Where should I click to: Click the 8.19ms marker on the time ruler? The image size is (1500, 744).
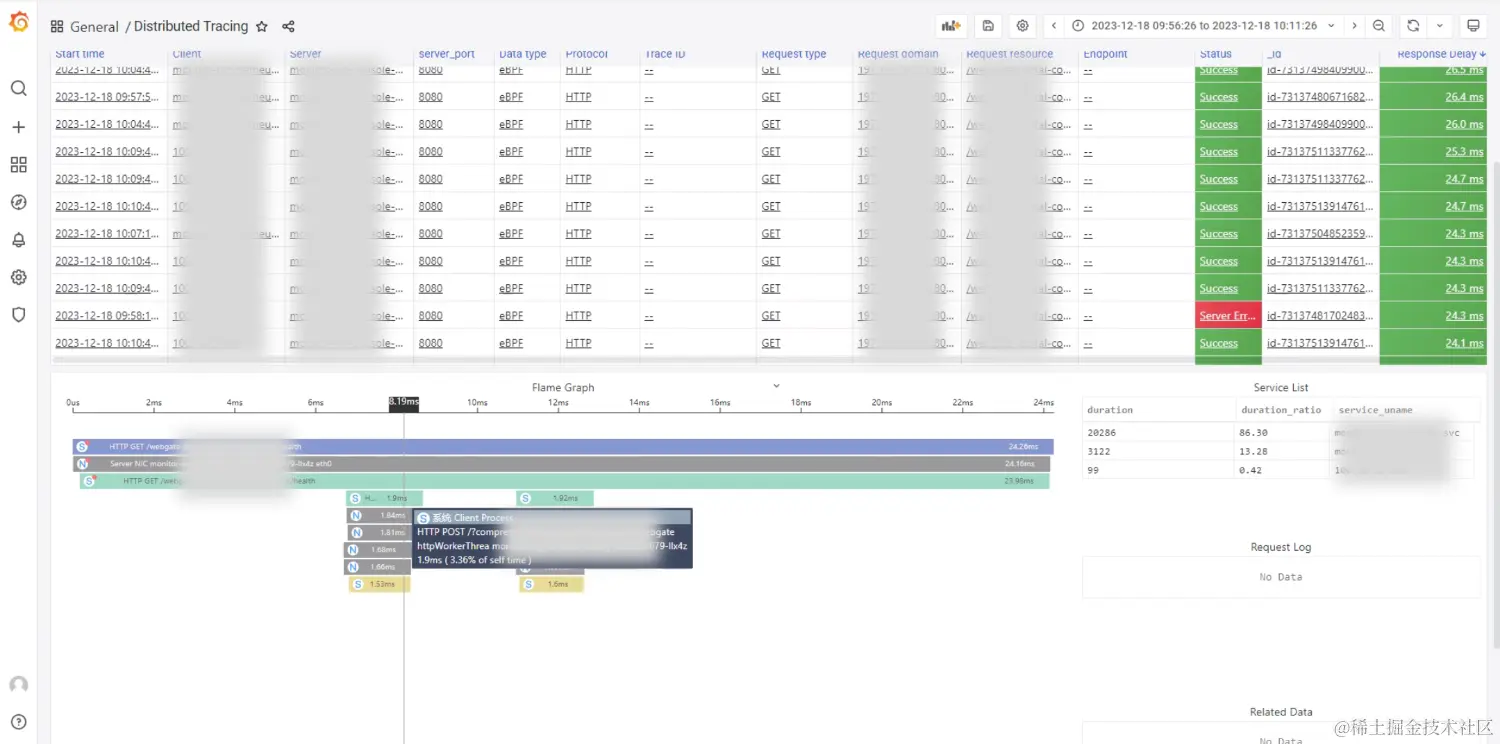click(403, 401)
